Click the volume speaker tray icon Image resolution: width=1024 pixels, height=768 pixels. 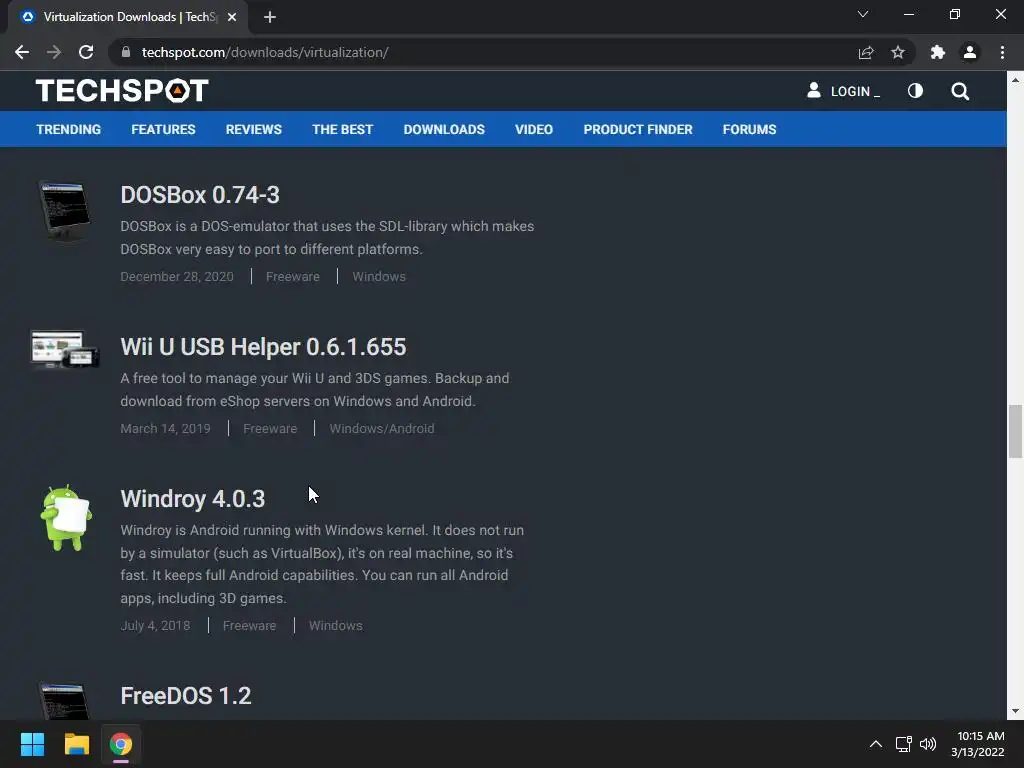click(x=927, y=744)
